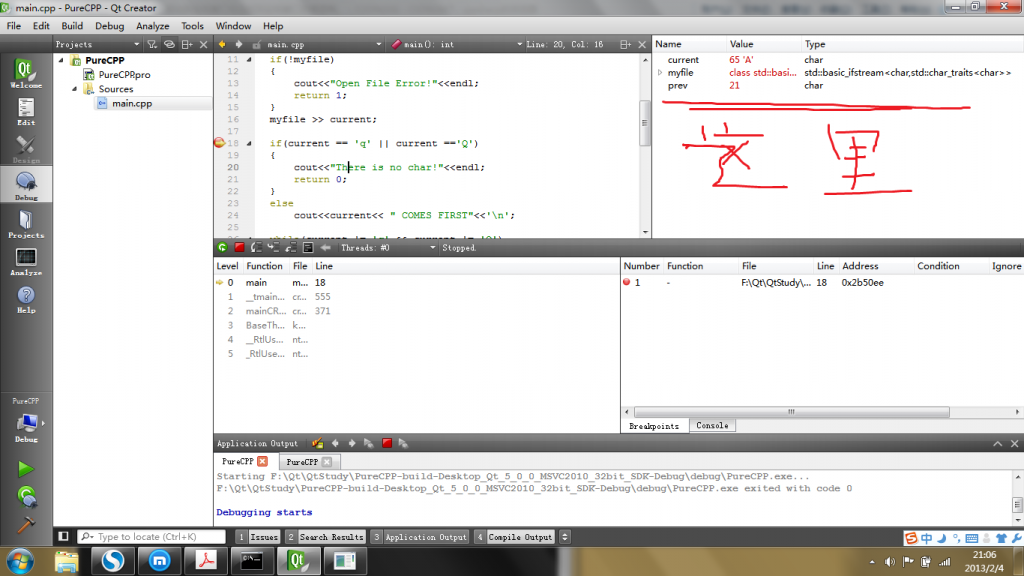The height and width of the screenshot is (576, 1024).
Task: Open the Help mode in sidebar
Action: 26,299
